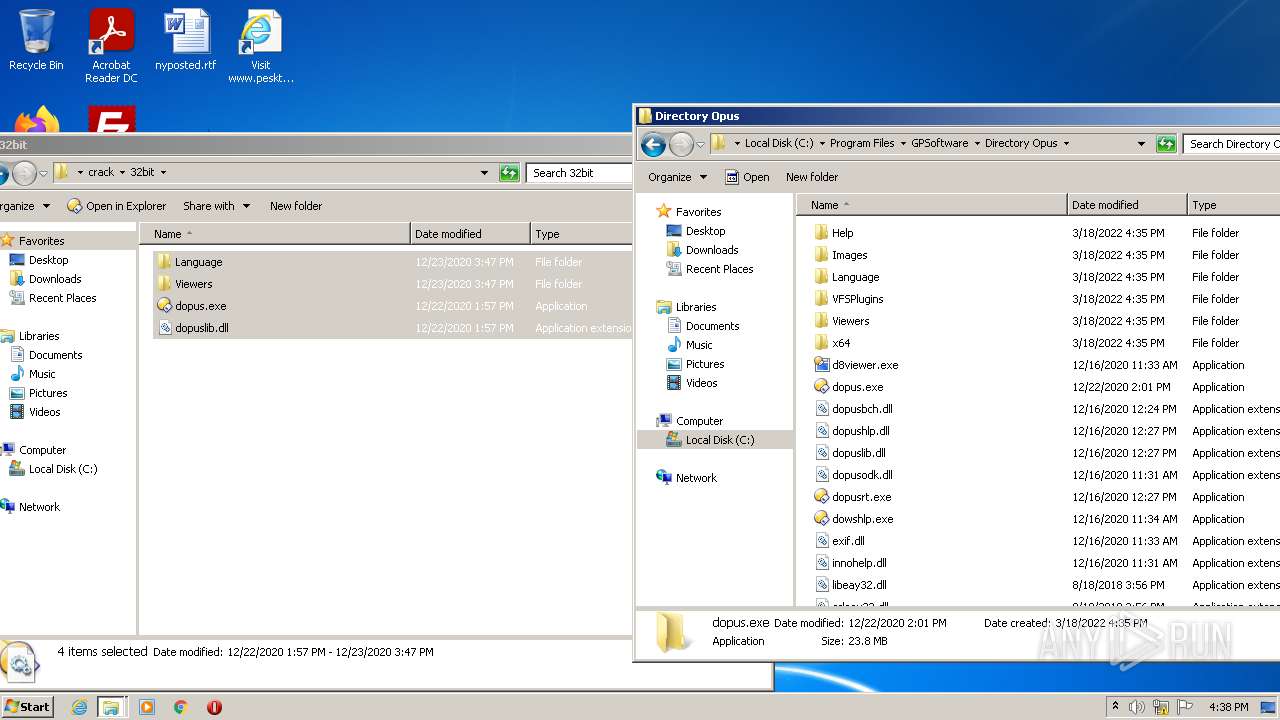The width and height of the screenshot is (1280, 720).
Task: Click Open button in Directory Opus toolbar
Action: [x=747, y=177]
